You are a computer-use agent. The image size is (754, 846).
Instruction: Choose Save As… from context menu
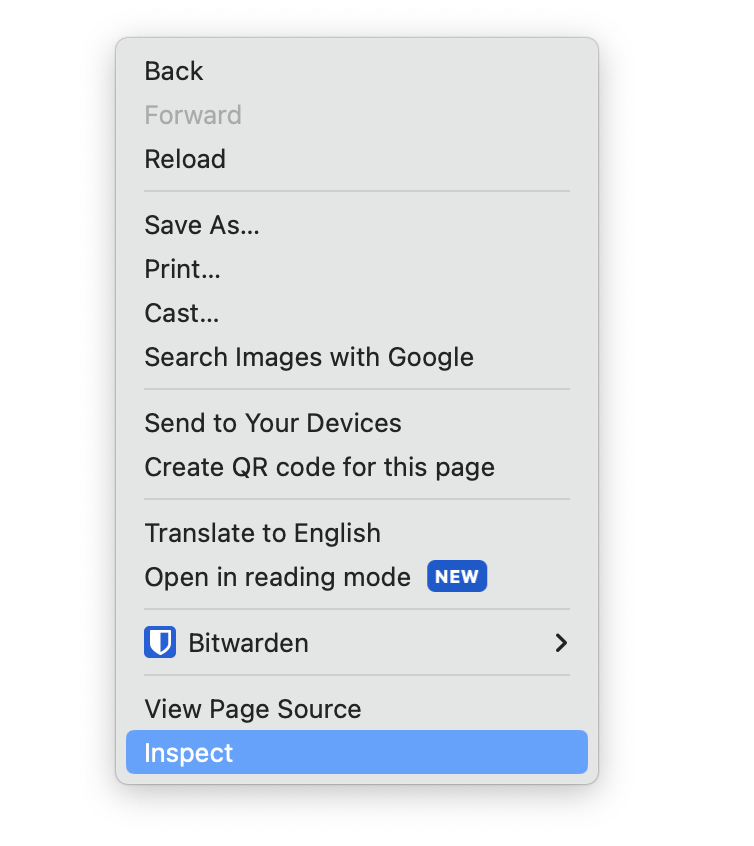(202, 225)
